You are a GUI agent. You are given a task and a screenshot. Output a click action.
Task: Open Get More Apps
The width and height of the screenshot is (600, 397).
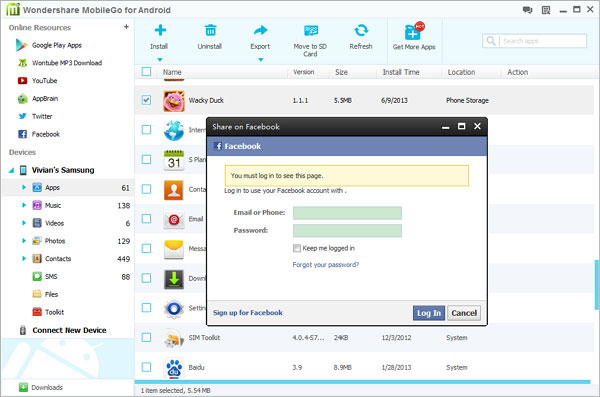pyautogui.click(x=414, y=36)
